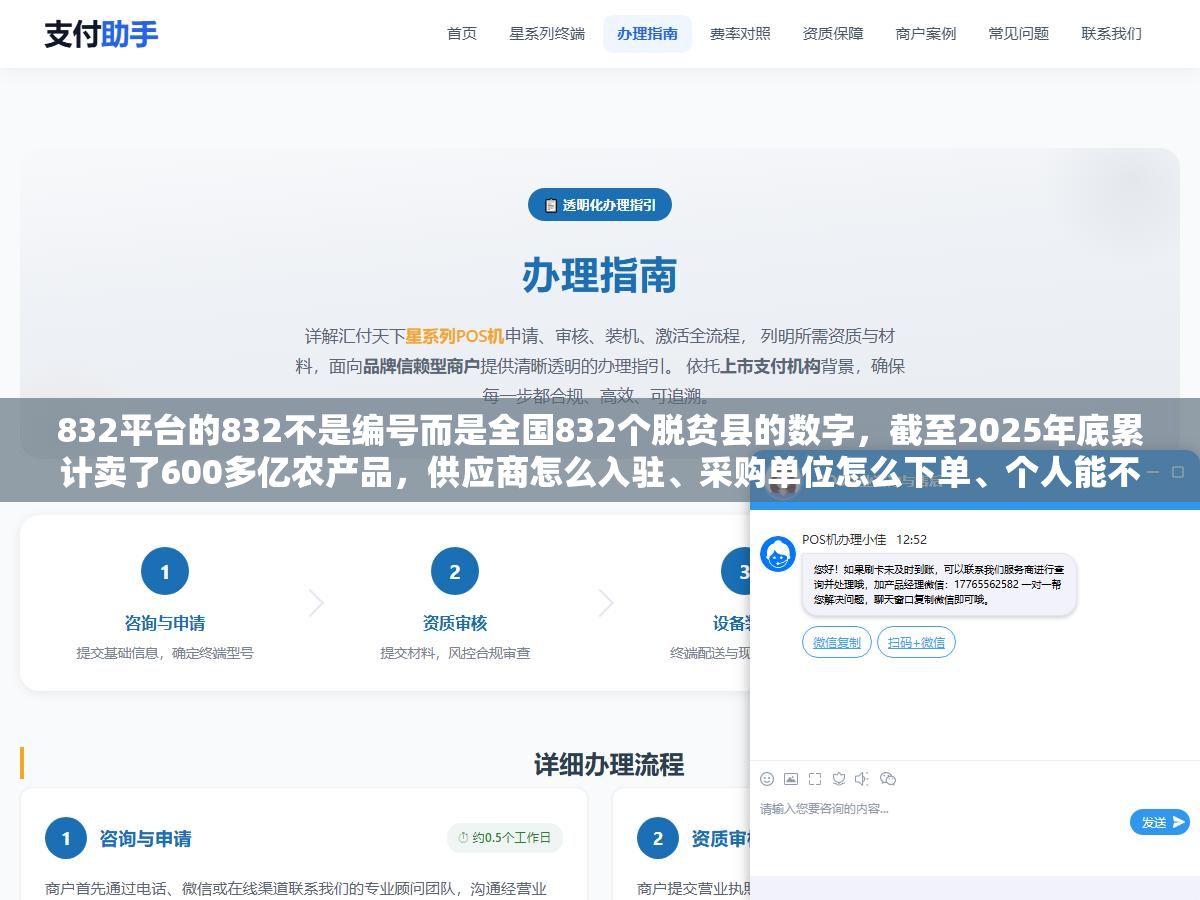Click the chat message bubble text

click(939, 584)
